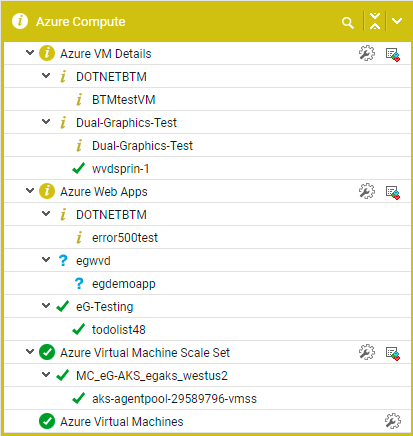This screenshot has height=436, width=413.
Task: Collapse DOTNETBTM under Azure Web Apps
Action: 46,214
